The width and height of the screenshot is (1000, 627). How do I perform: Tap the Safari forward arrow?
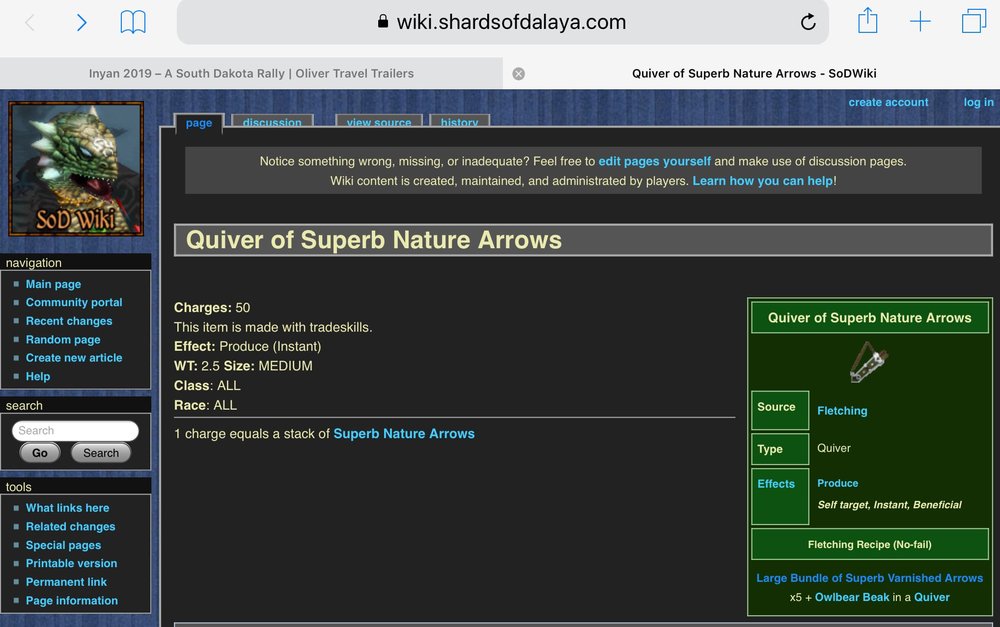[x=82, y=22]
